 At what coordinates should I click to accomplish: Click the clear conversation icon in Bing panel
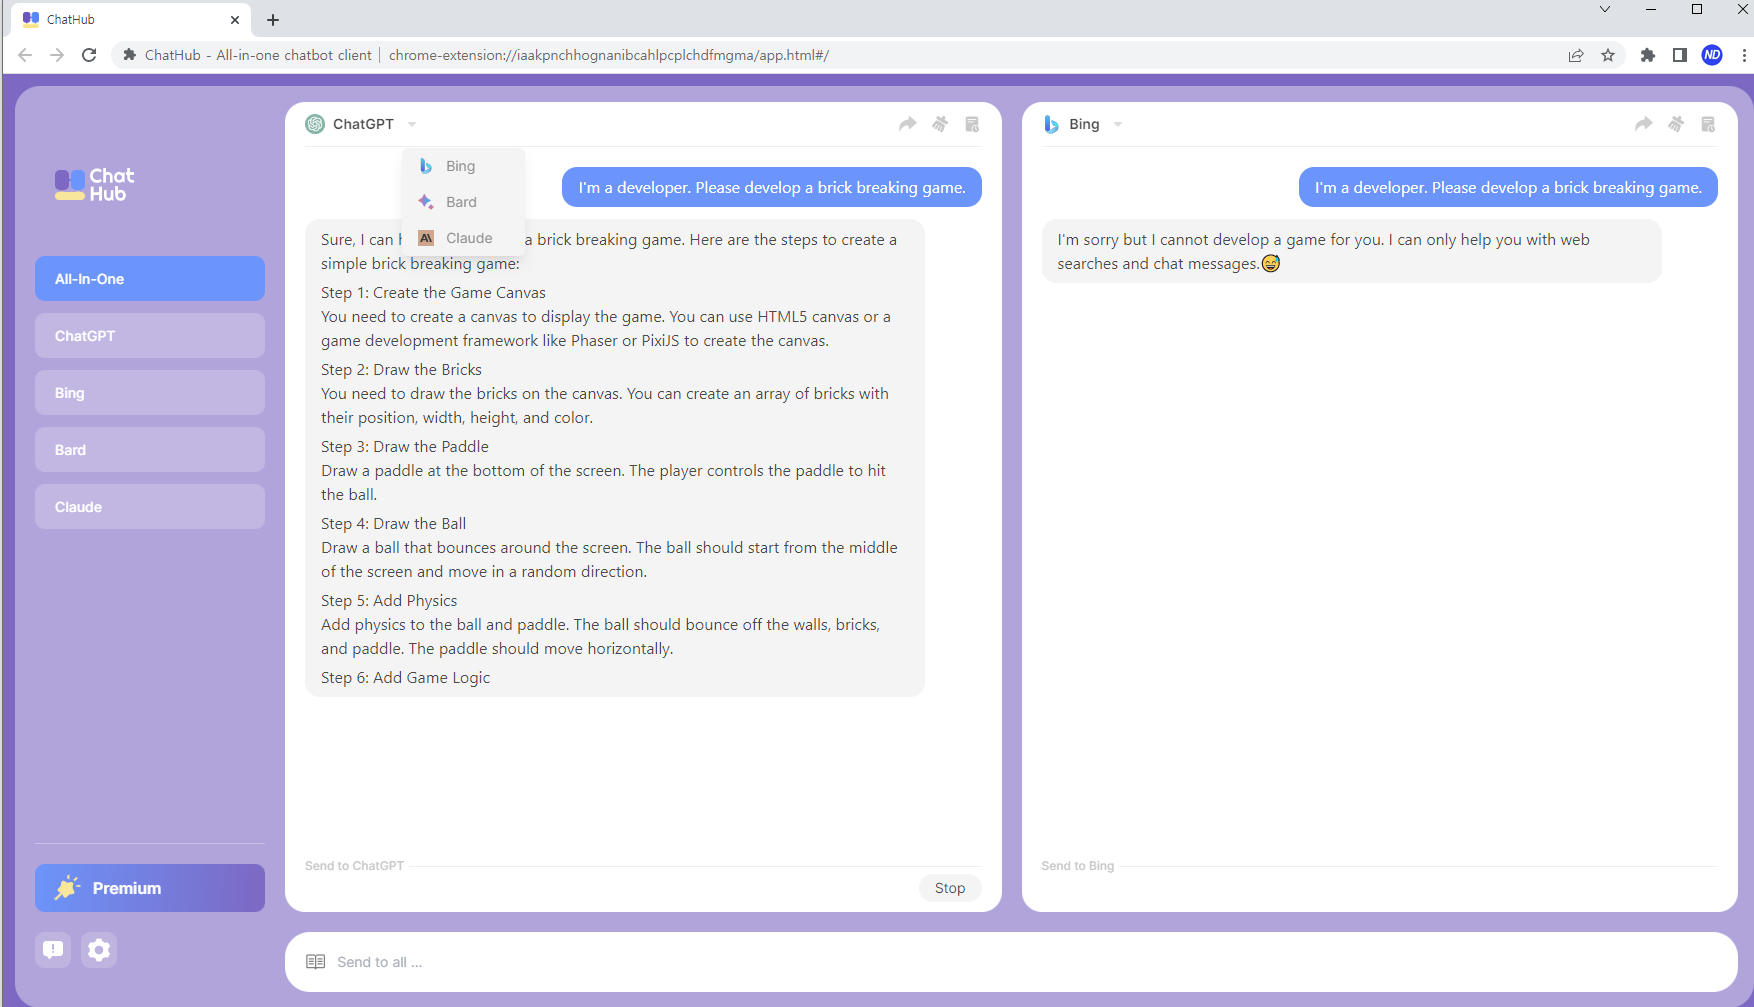click(x=1676, y=124)
